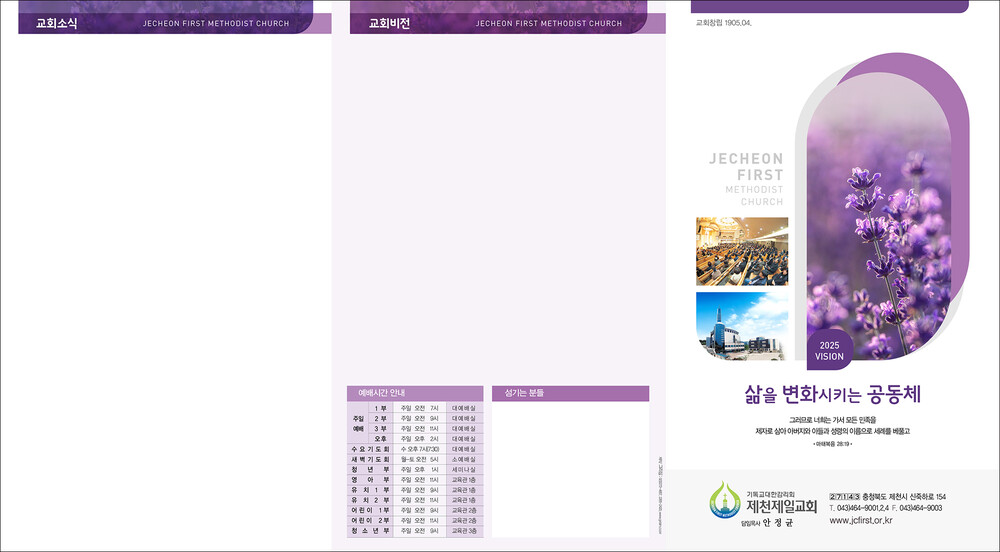Select the 섬기는 분들 box header
The image size is (1000, 552).
[x=525, y=393]
